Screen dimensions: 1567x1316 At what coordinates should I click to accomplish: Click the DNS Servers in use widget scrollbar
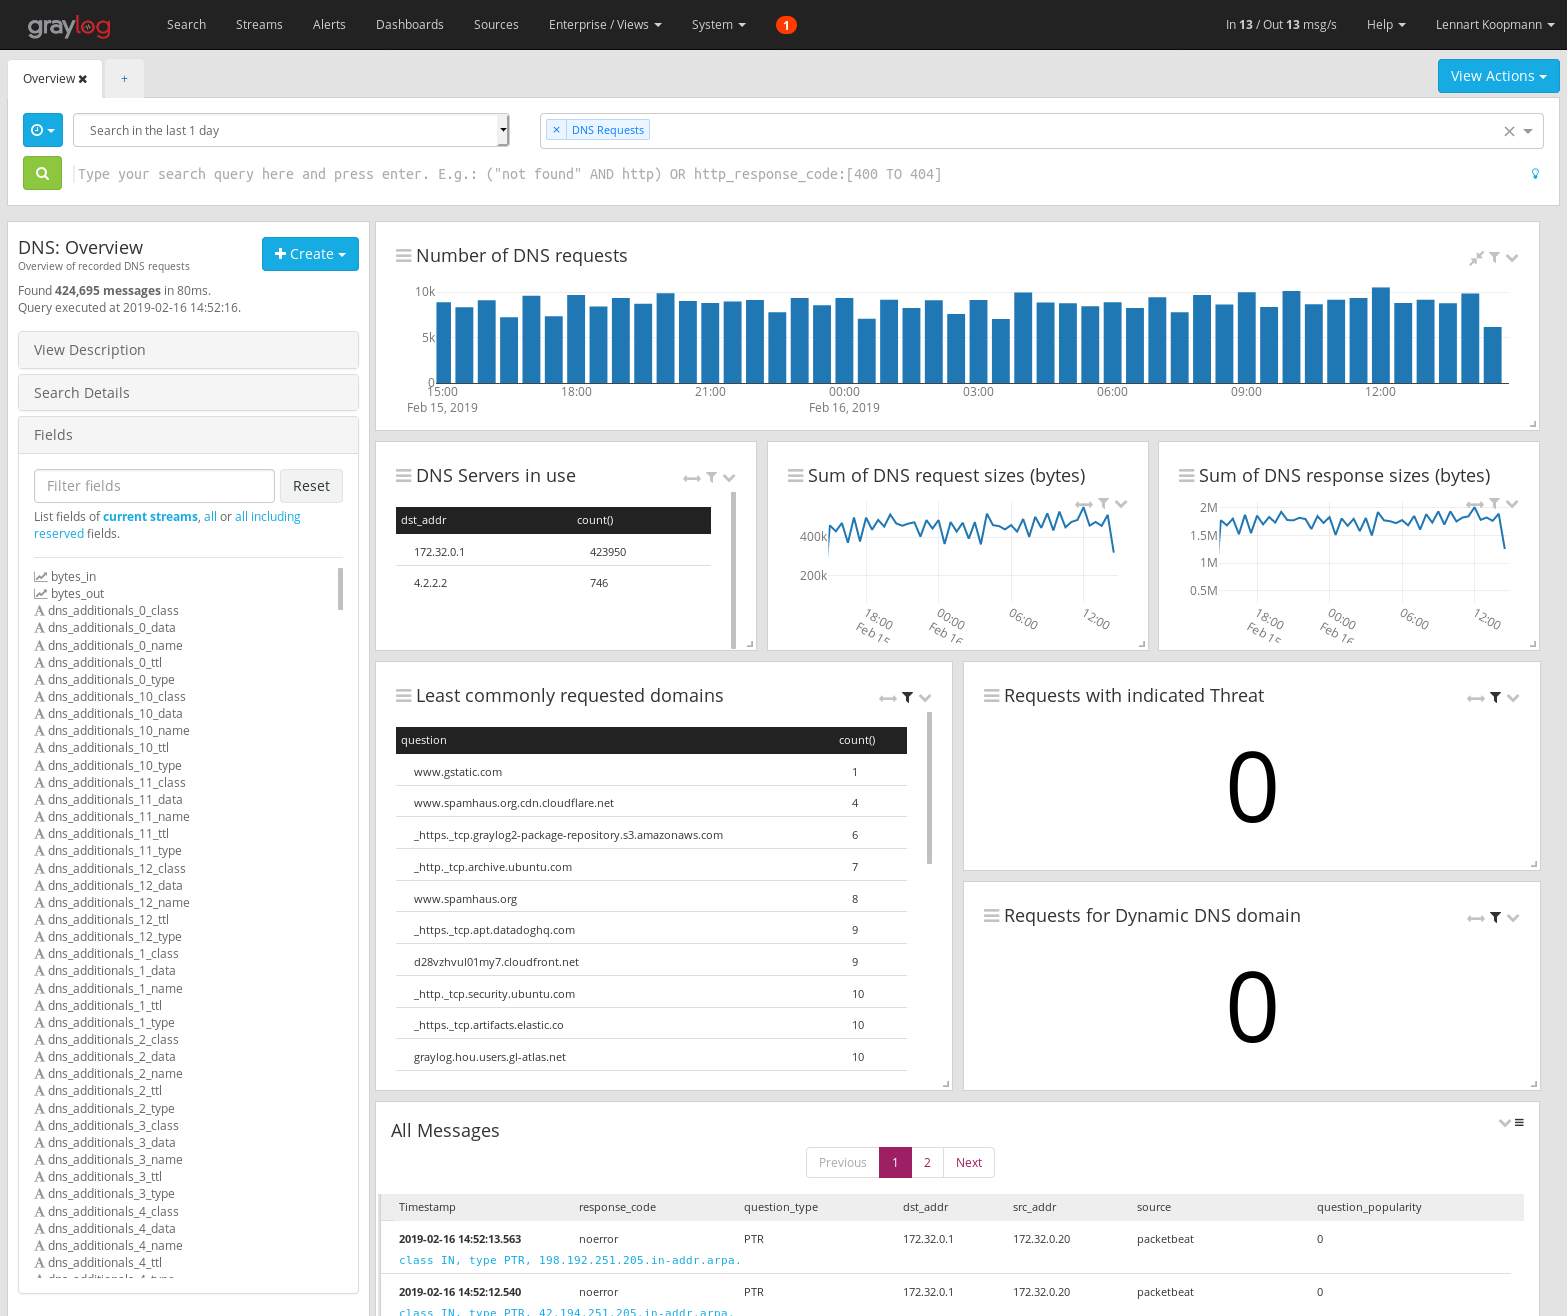point(734,570)
